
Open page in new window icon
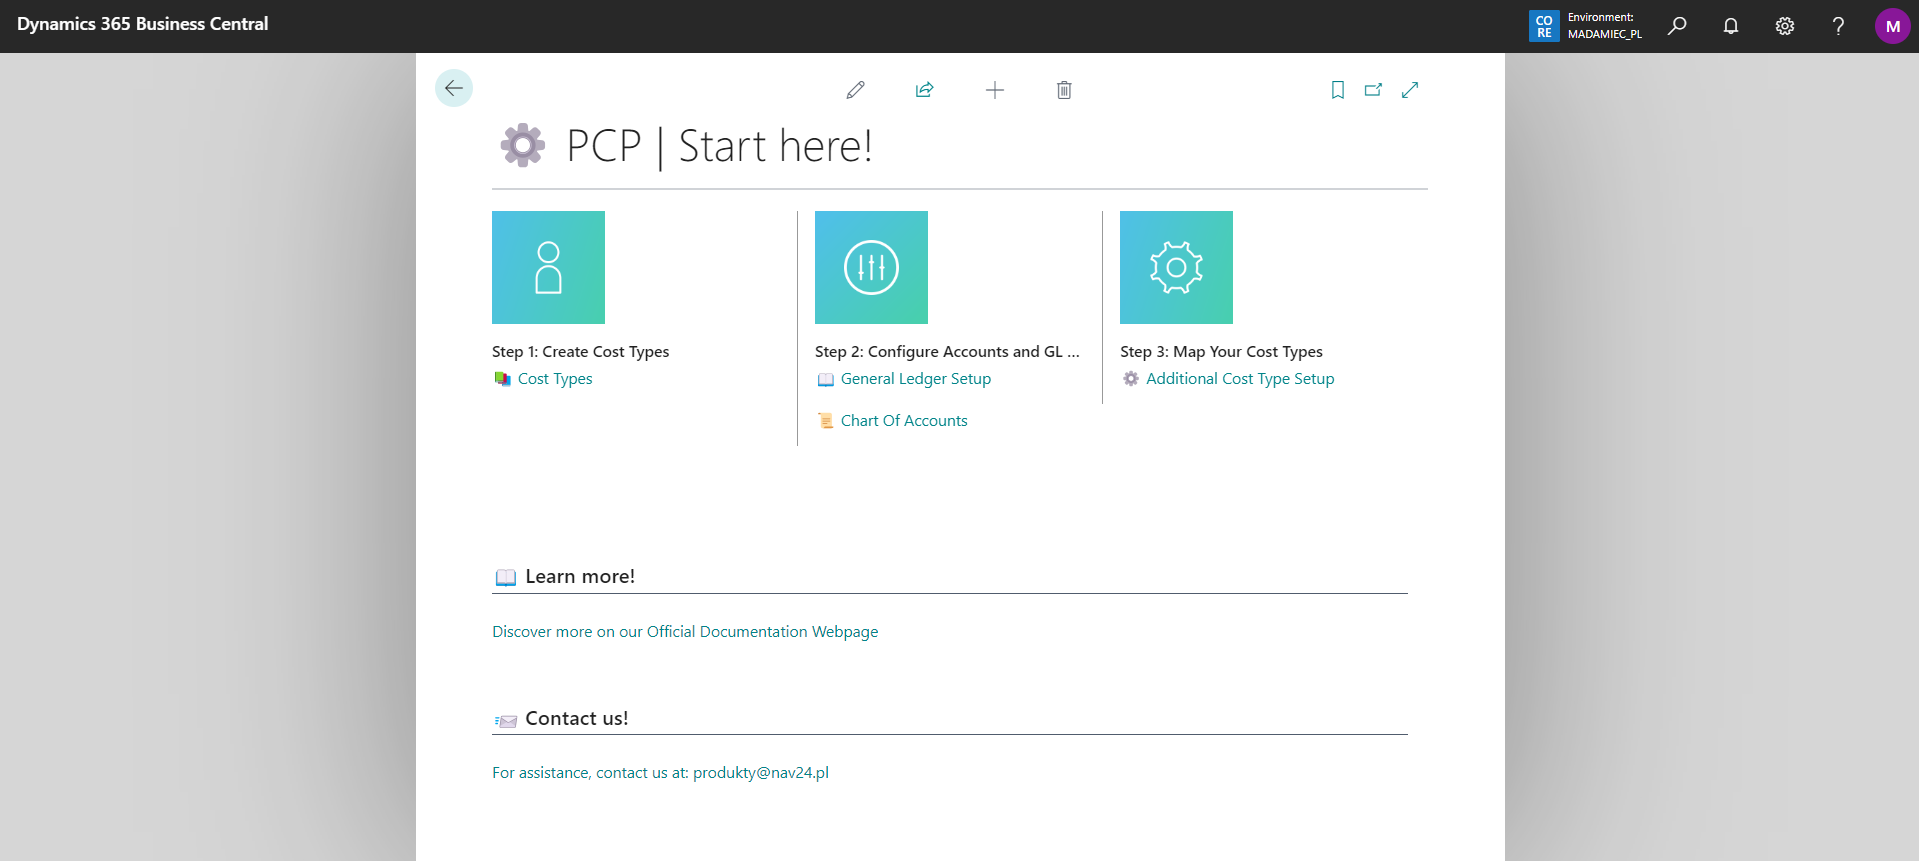click(1373, 90)
